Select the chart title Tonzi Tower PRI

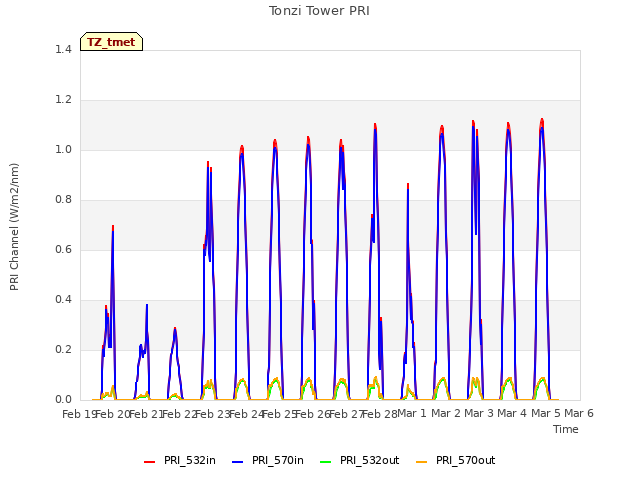coord(319,11)
